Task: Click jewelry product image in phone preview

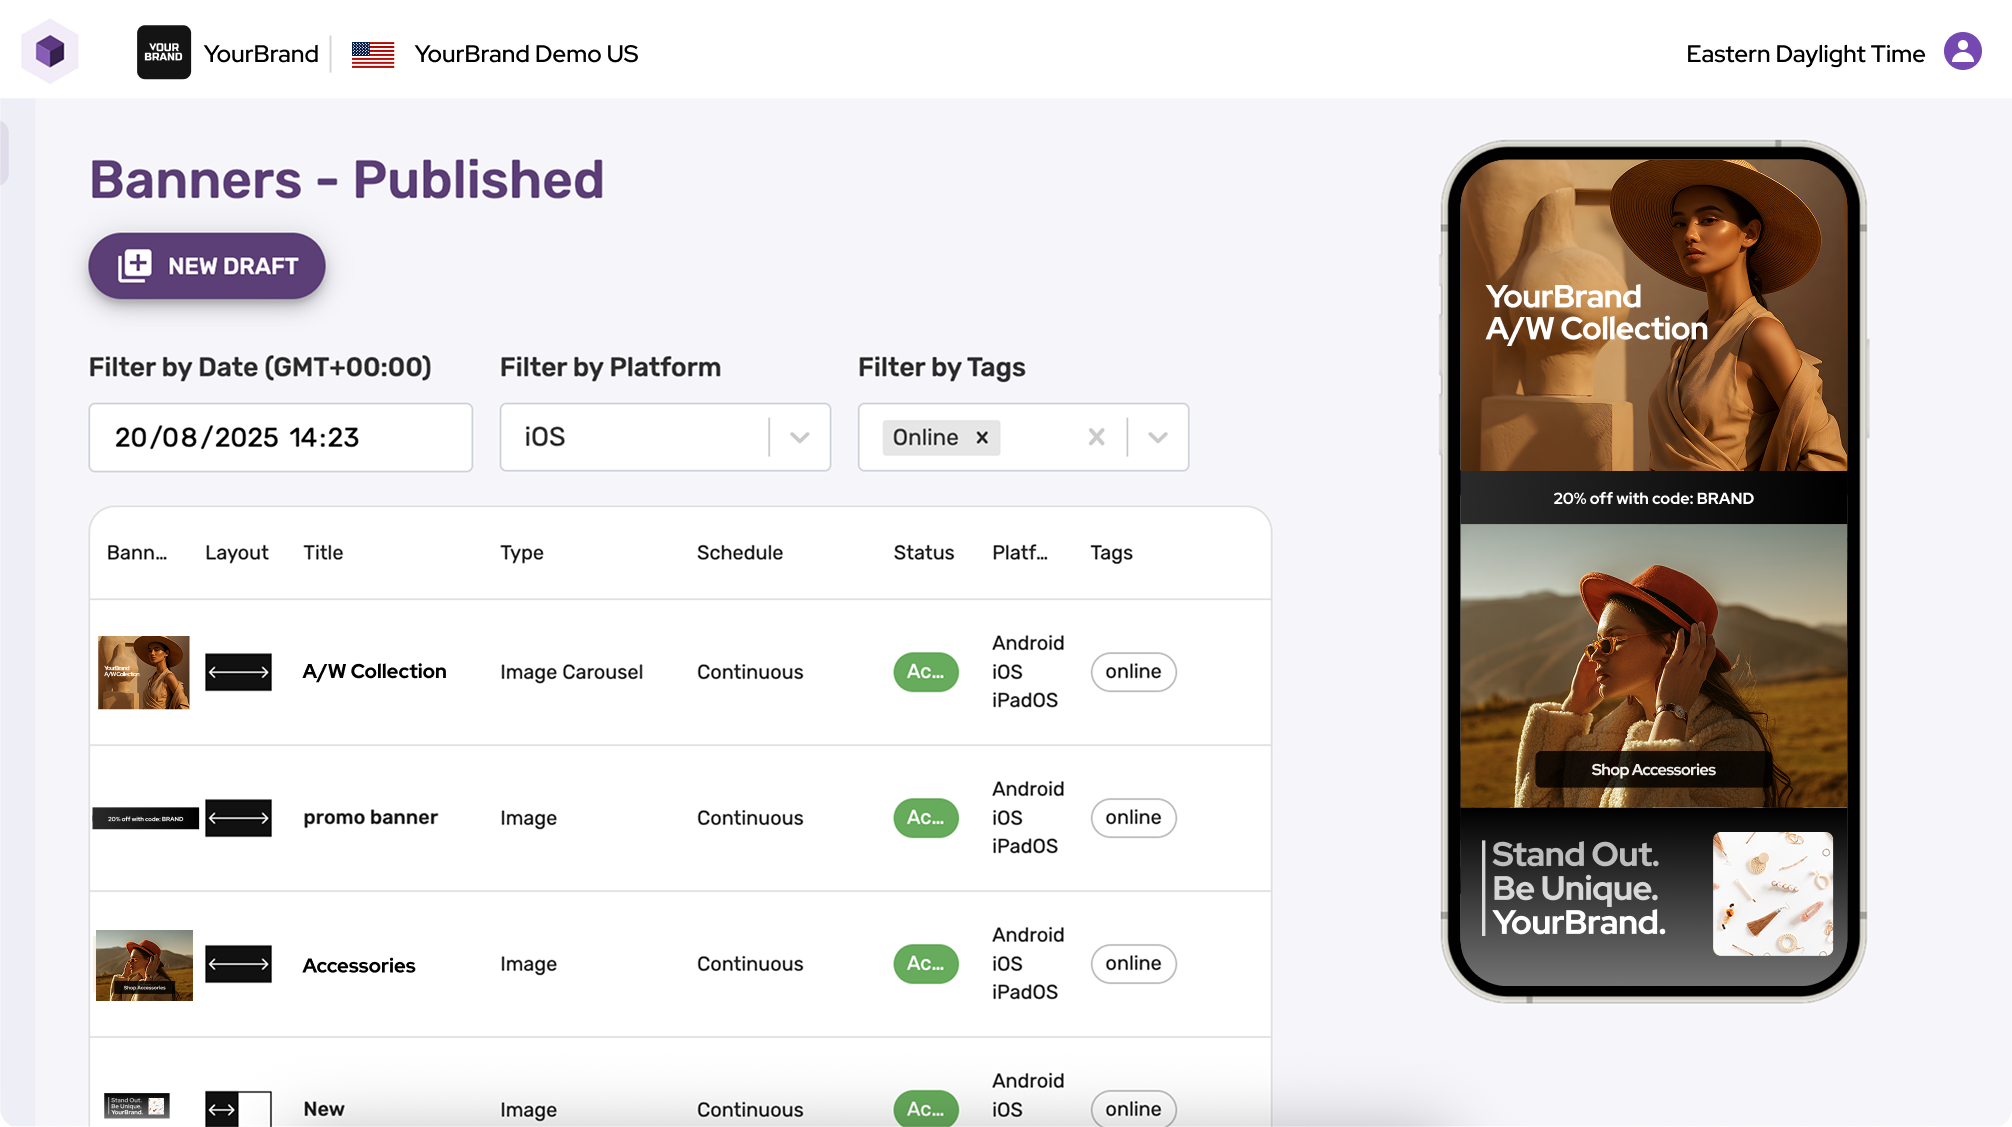Action: tap(1772, 893)
